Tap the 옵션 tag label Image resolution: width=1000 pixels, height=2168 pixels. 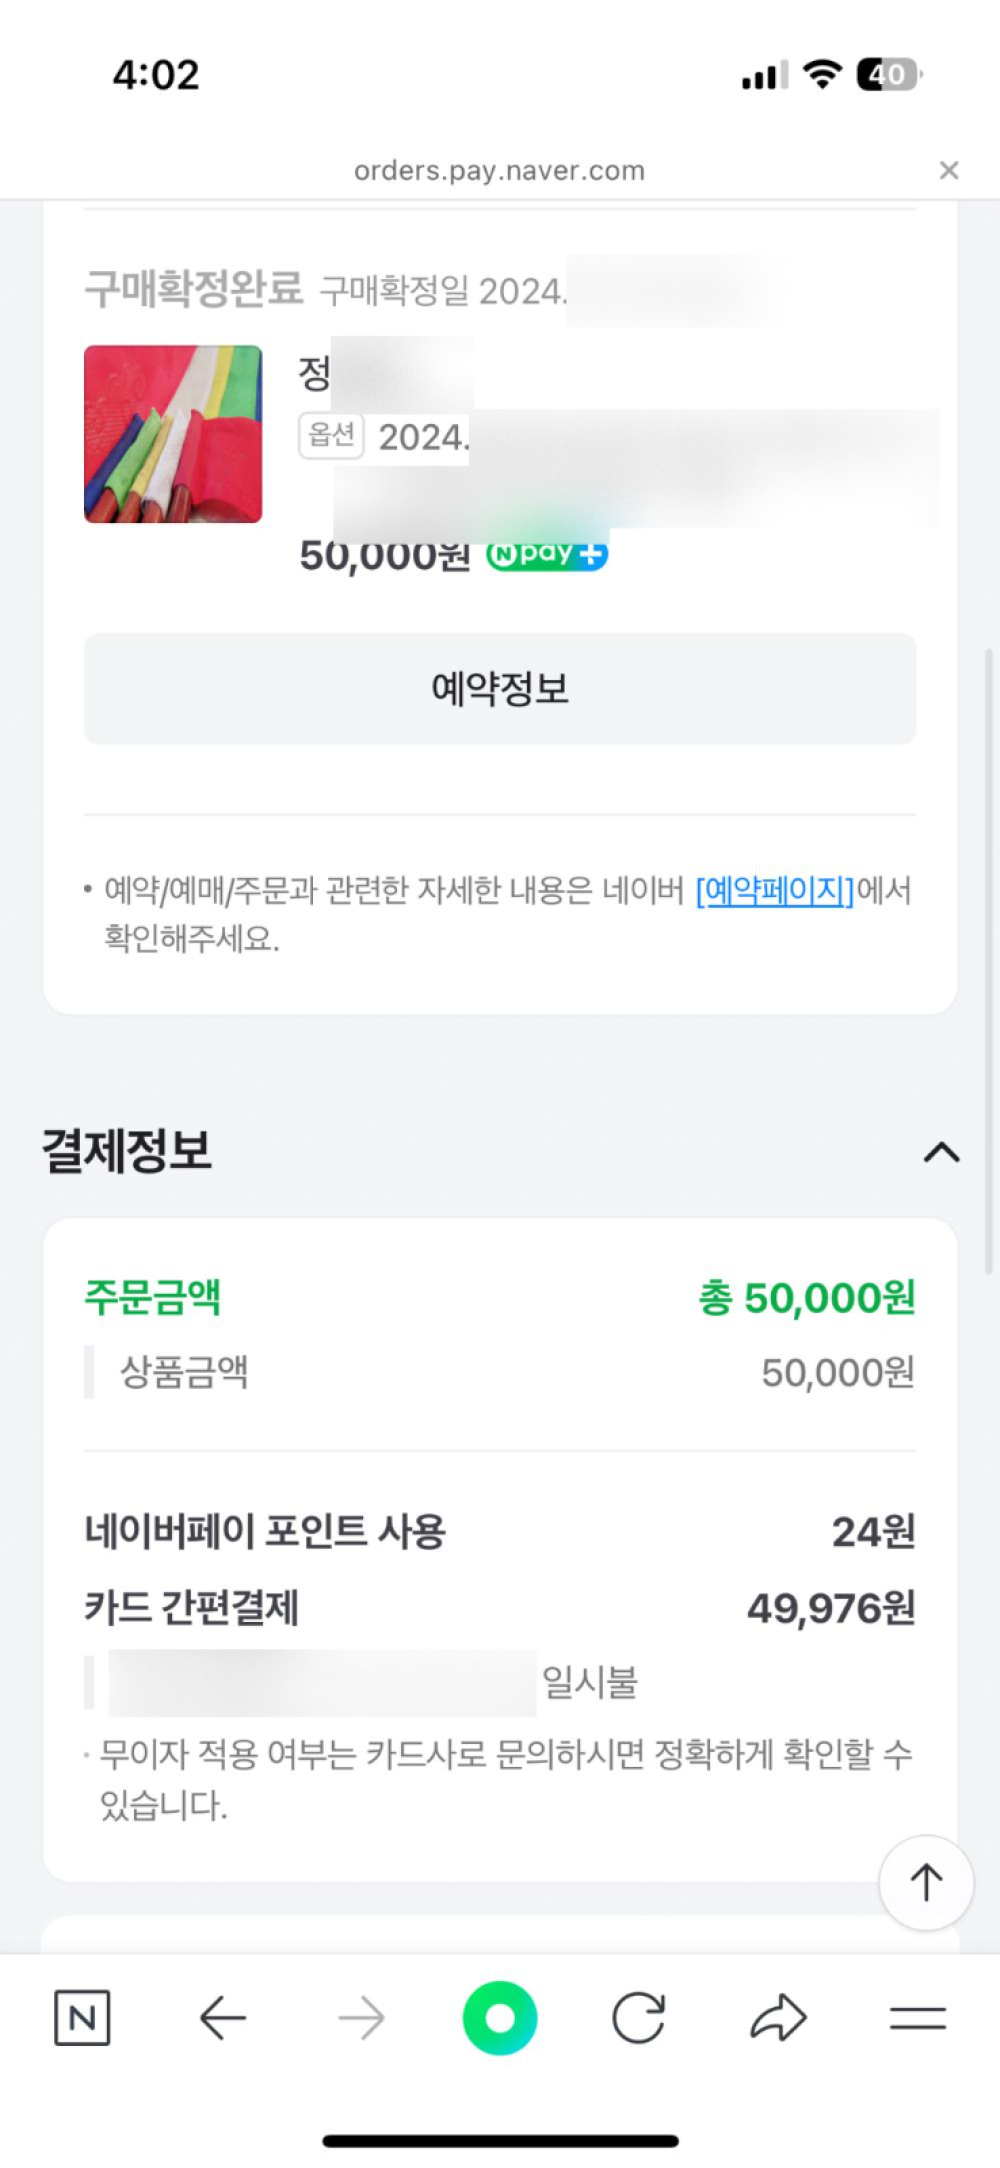coord(331,435)
